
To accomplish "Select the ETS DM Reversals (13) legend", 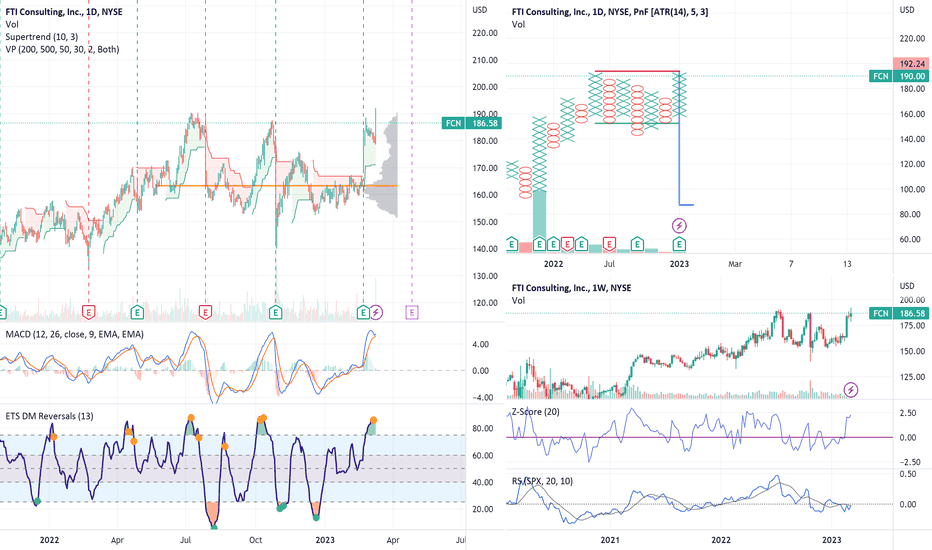I will click(49, 416).
